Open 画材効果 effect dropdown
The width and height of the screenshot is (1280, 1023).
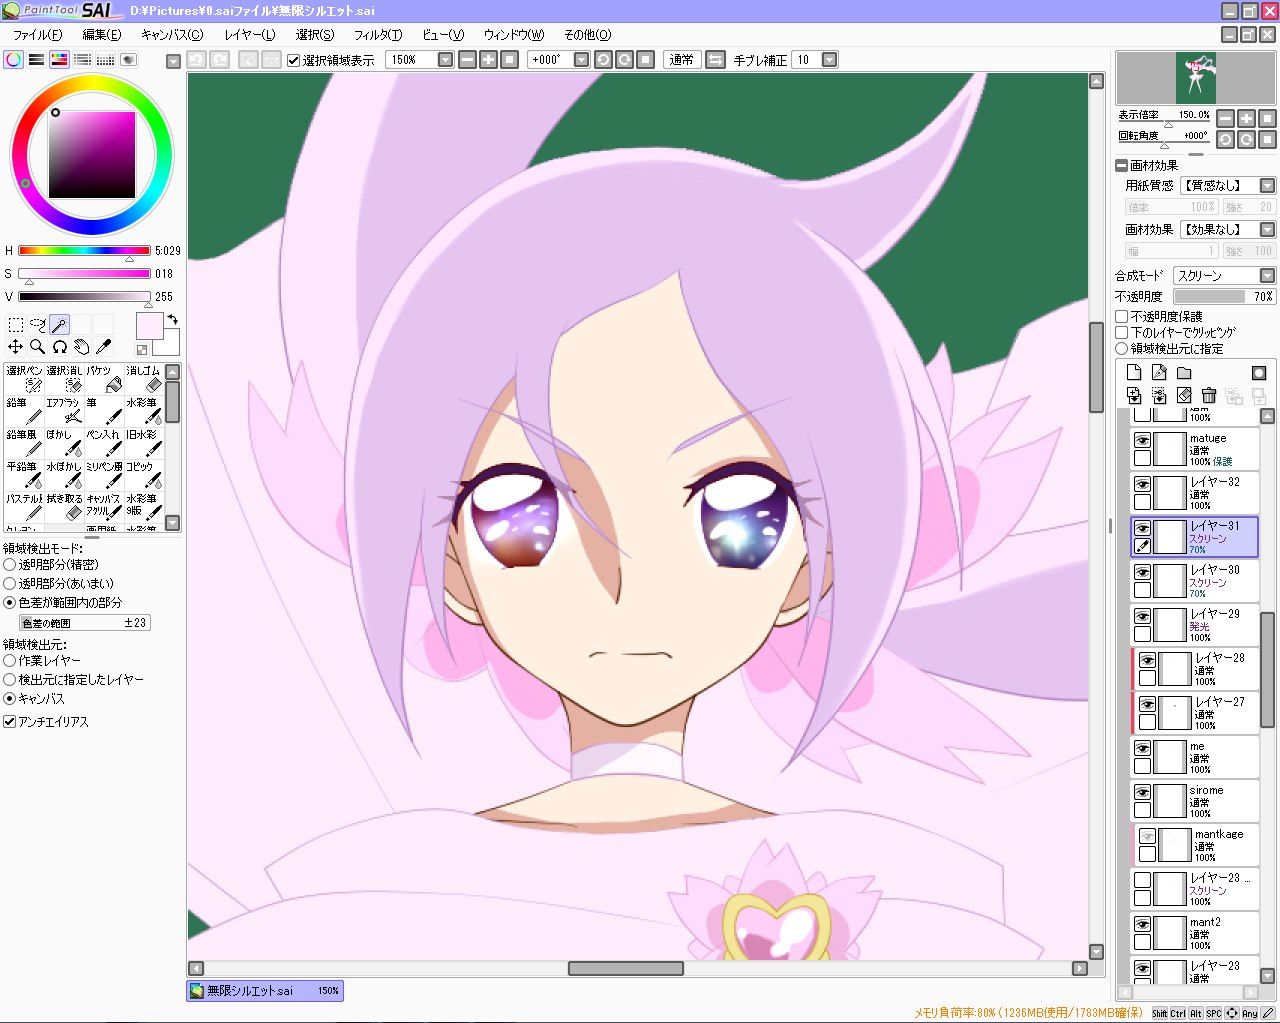[1267, 230]
